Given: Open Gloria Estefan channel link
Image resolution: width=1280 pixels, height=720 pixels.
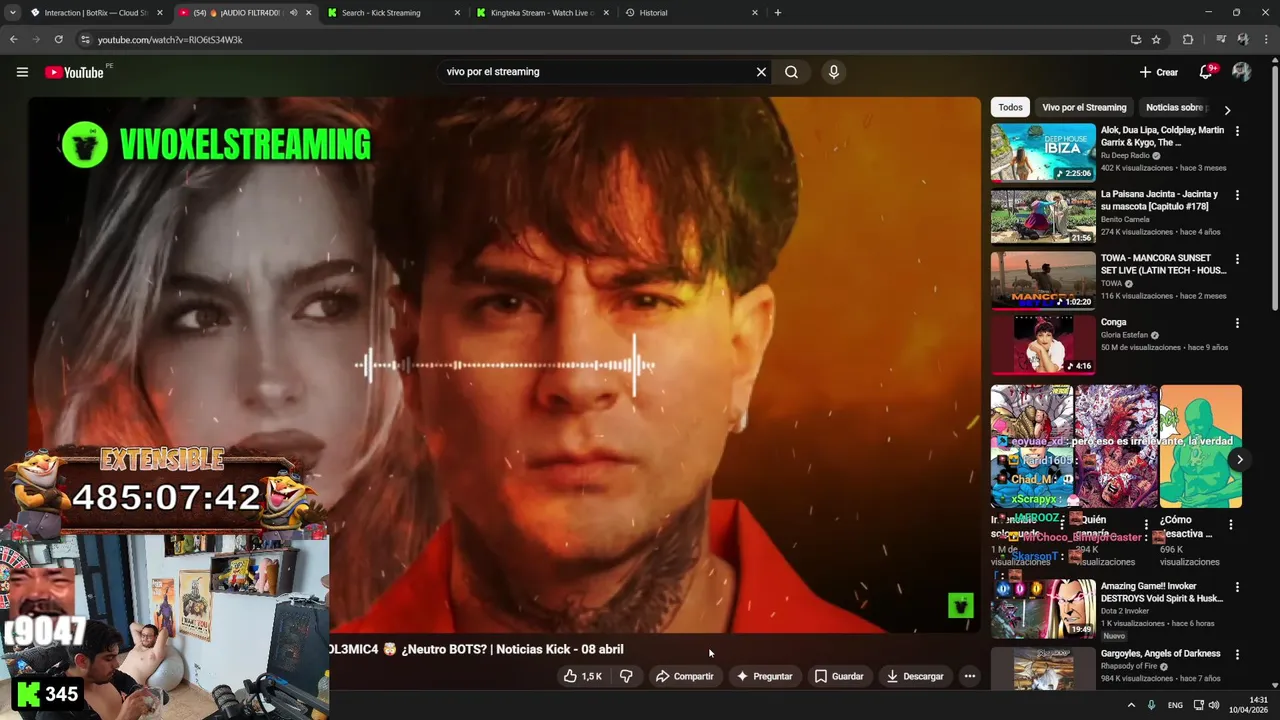Looking at the screenshot, I should pyautogui.click(x=1124, y=335).
